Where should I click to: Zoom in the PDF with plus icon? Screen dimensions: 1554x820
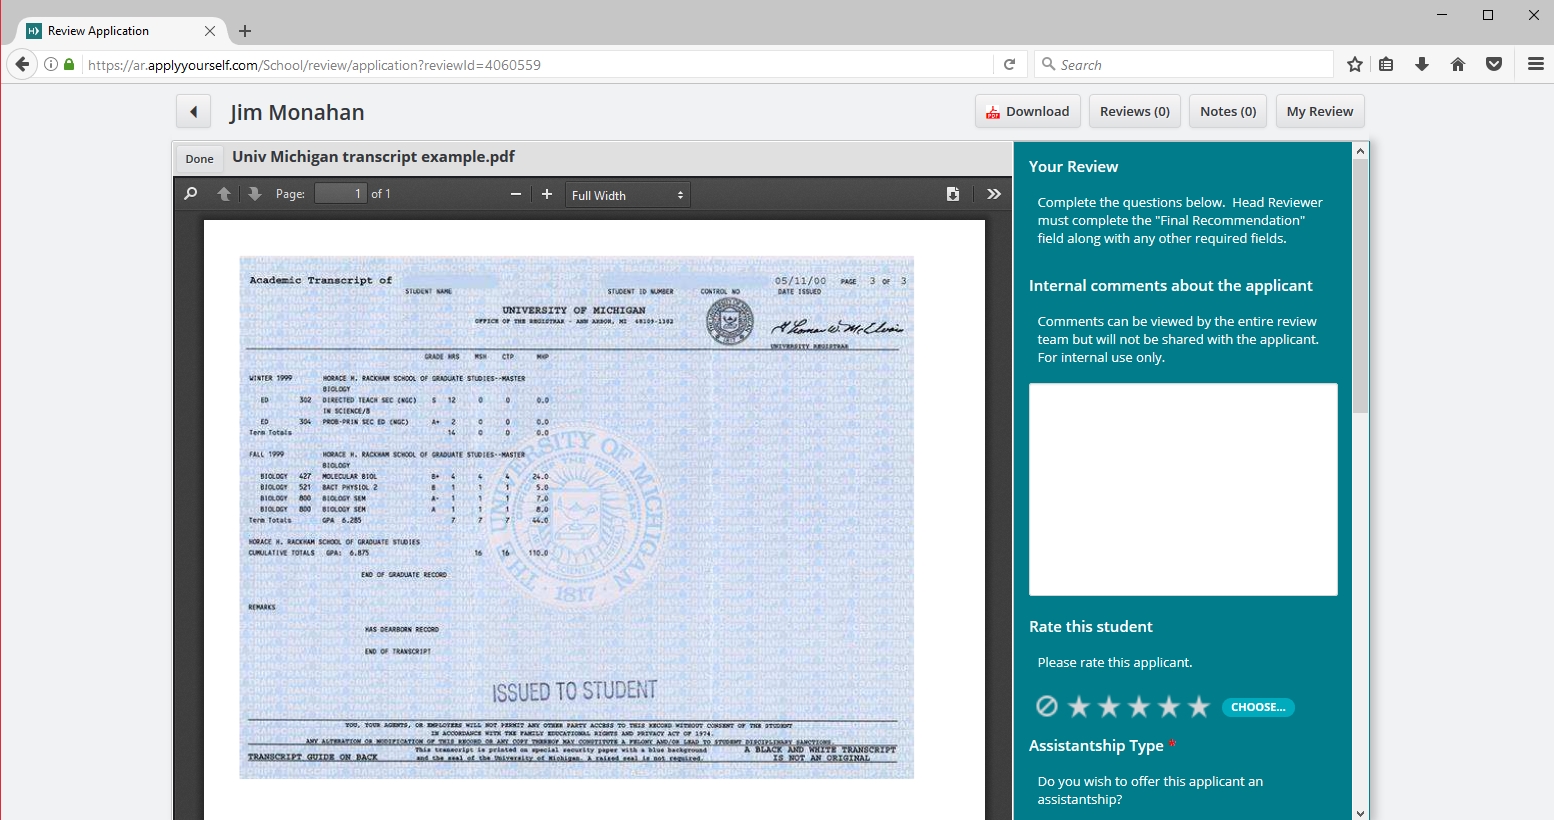pyautogui.click(x=547, y=194)
